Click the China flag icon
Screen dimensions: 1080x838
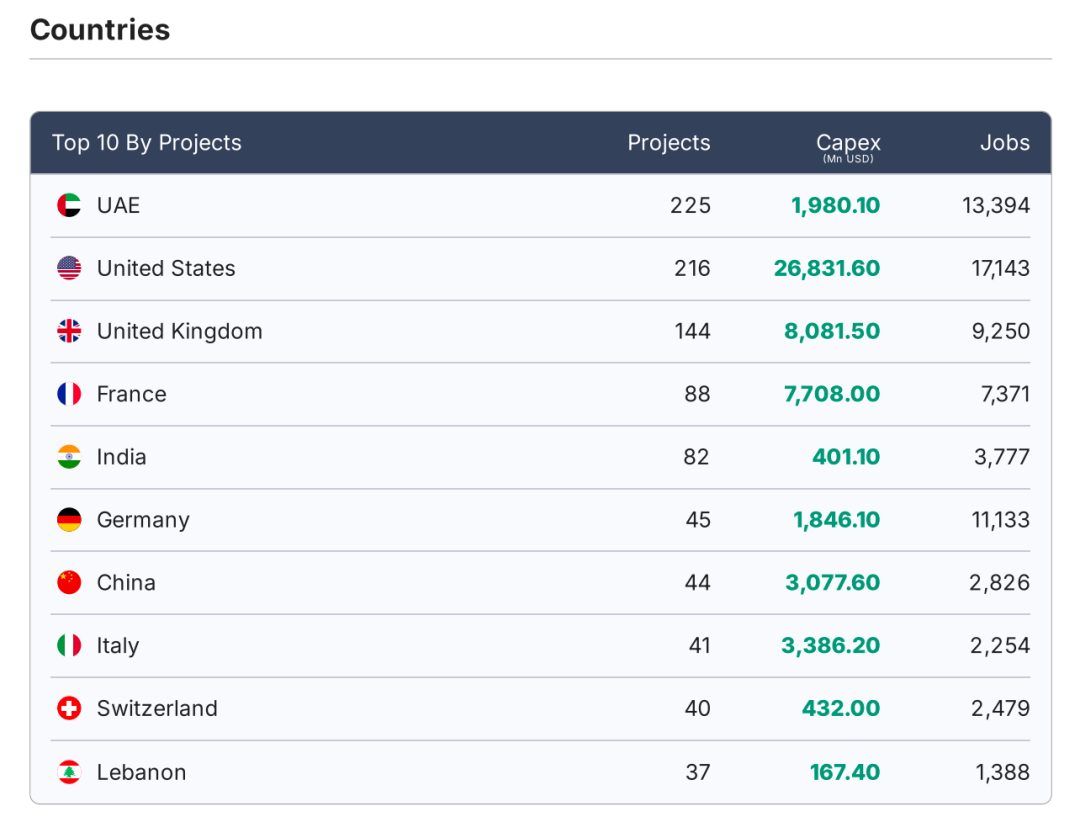coord(69,582)
